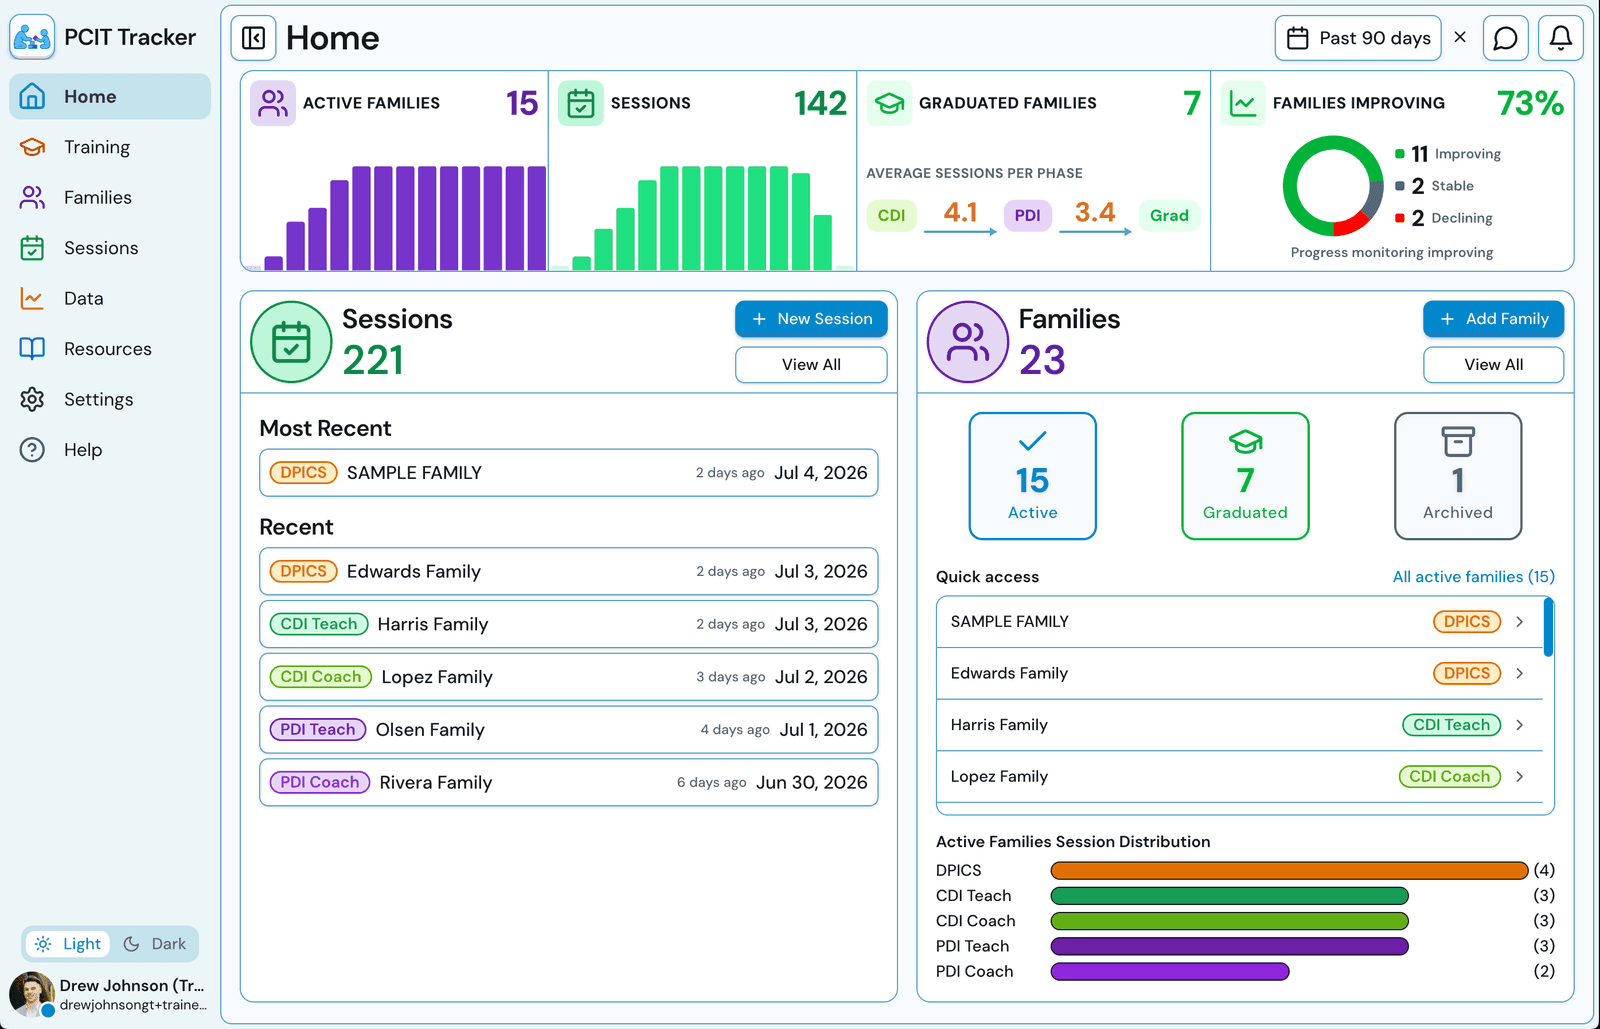This screenshot has height=1029, width=1600.
Task: Click the PDI Teach distribution bar
Action: tap(1229, 946)
